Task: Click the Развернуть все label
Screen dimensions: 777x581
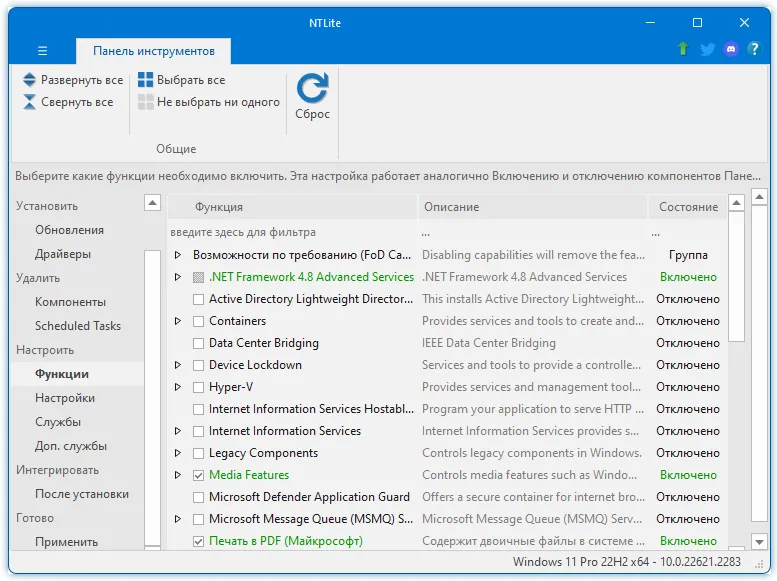Action: tap(82, 80)
